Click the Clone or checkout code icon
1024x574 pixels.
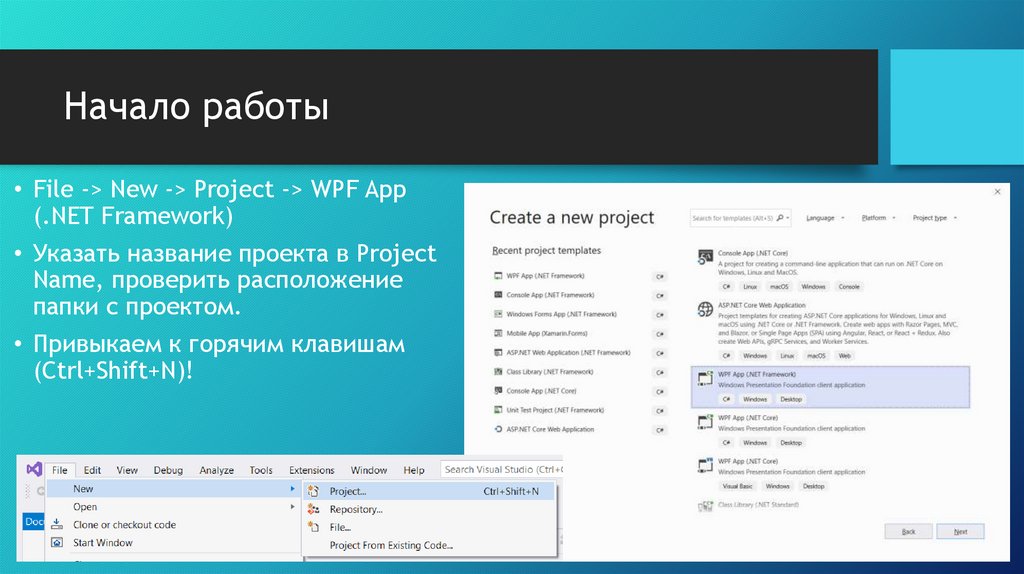click(x=57, y=524)
